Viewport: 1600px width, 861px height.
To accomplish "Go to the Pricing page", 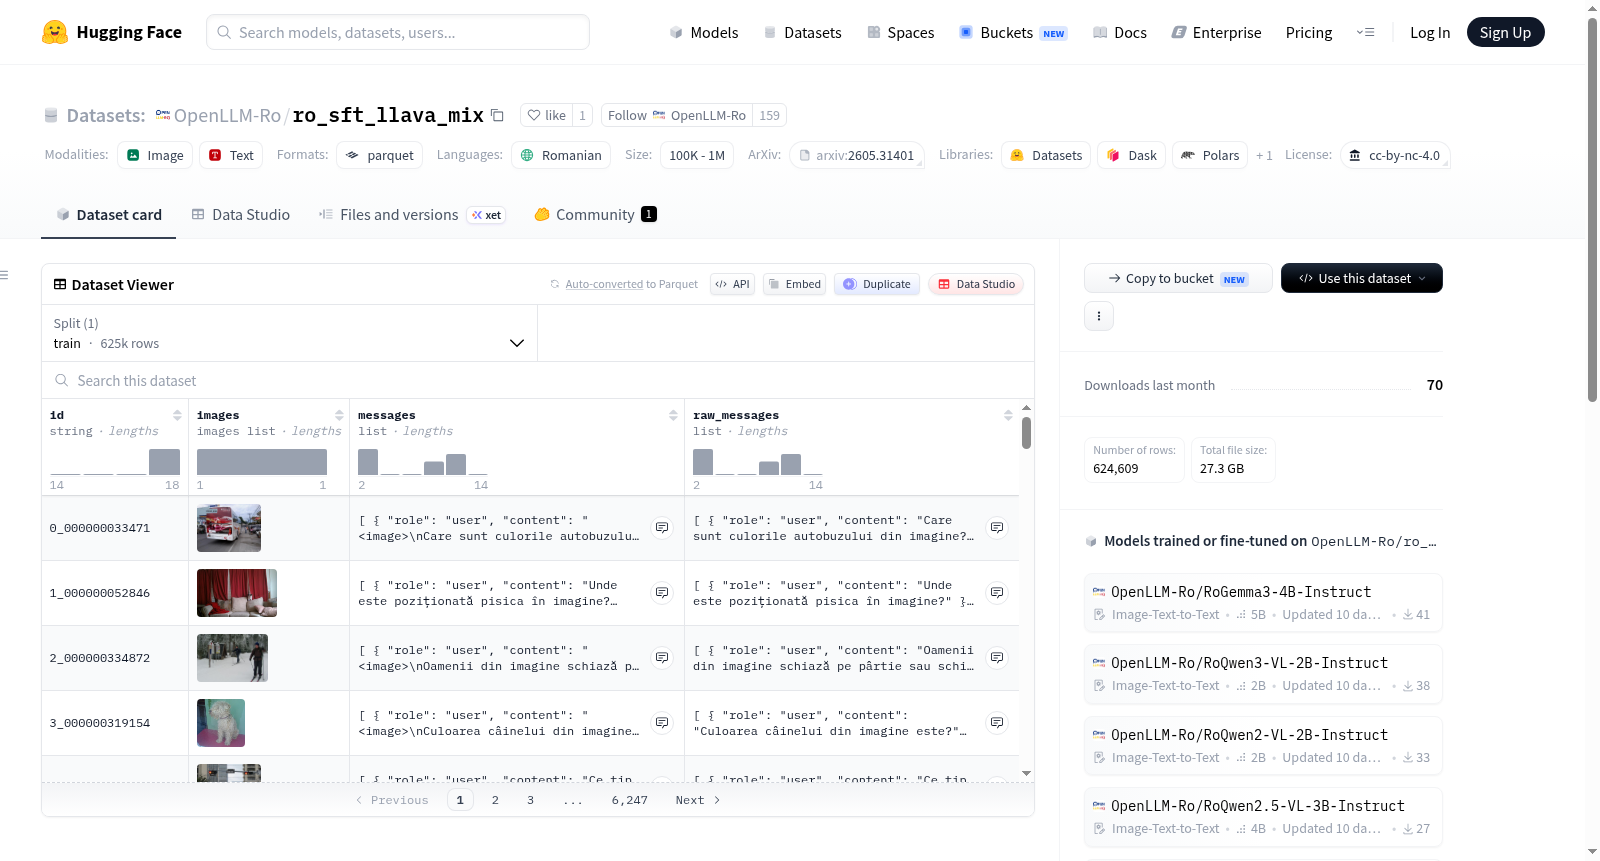I will point(1309,32).
